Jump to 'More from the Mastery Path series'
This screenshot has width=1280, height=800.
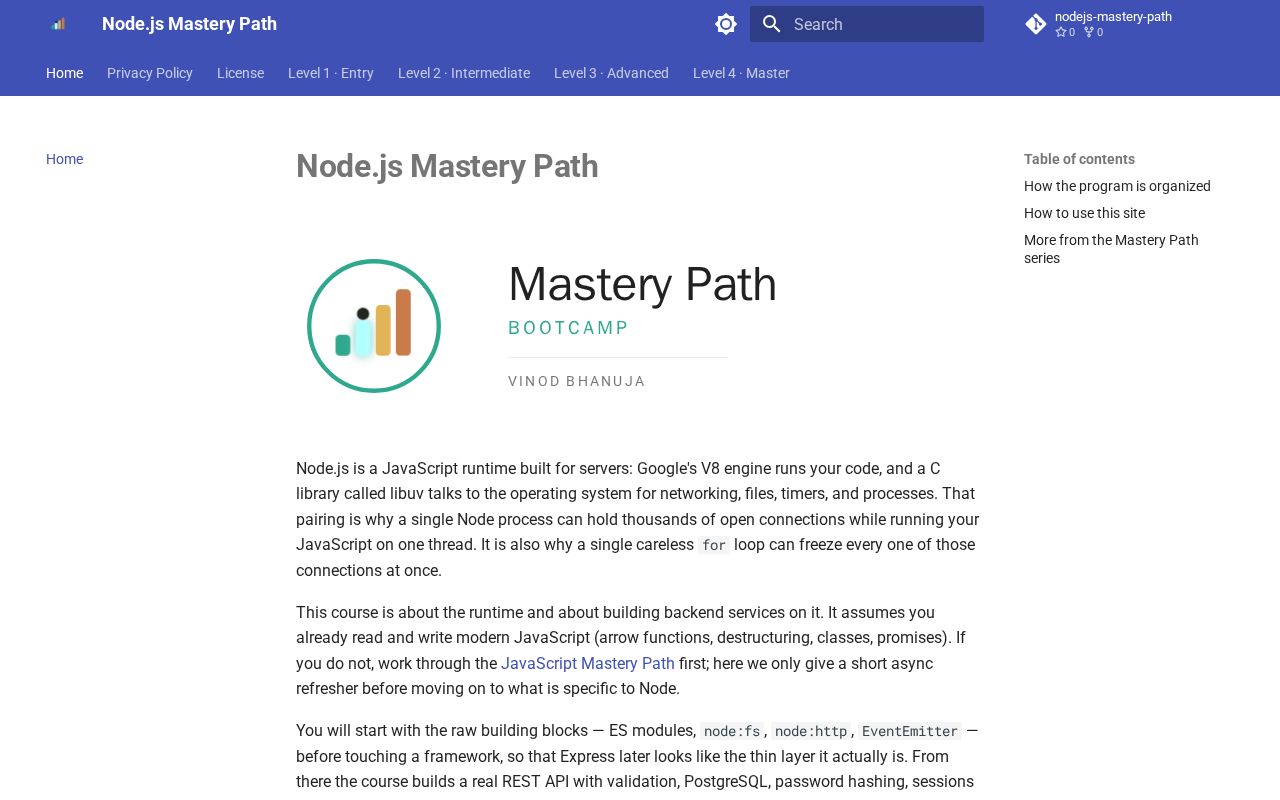[x=1111, y=249]
